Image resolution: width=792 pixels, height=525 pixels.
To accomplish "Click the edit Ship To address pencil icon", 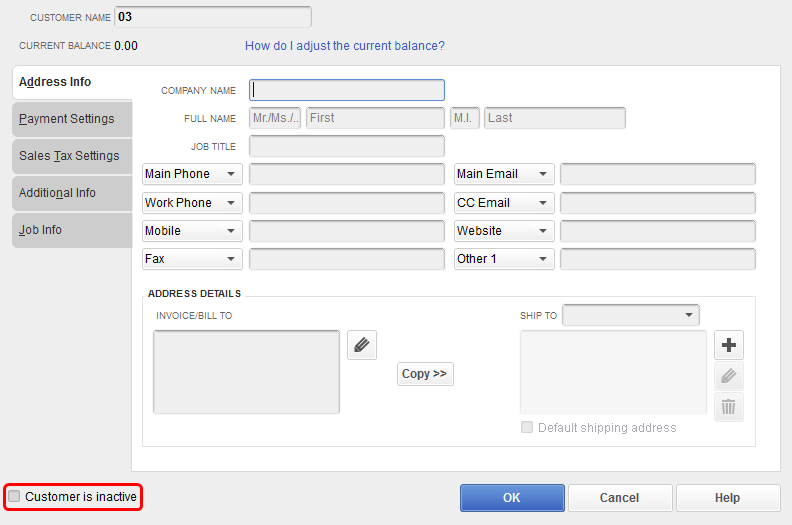I will [x=729, y=376].
